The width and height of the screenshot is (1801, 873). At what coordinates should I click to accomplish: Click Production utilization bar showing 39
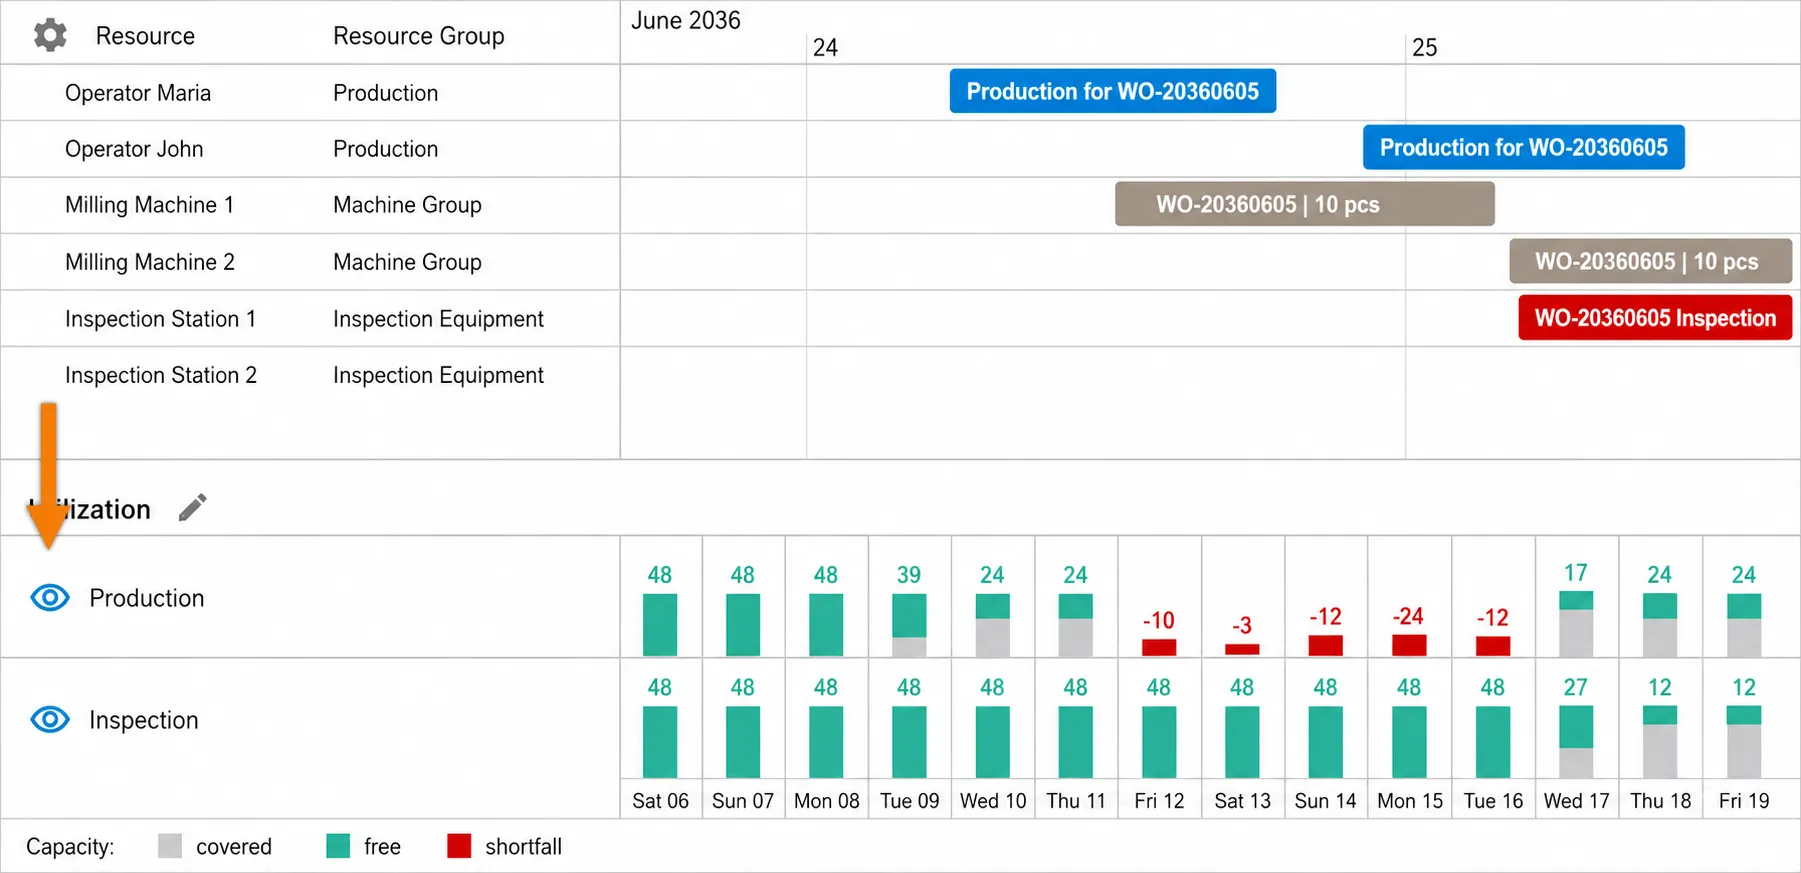pyautogui.click(x=909, y=625)
